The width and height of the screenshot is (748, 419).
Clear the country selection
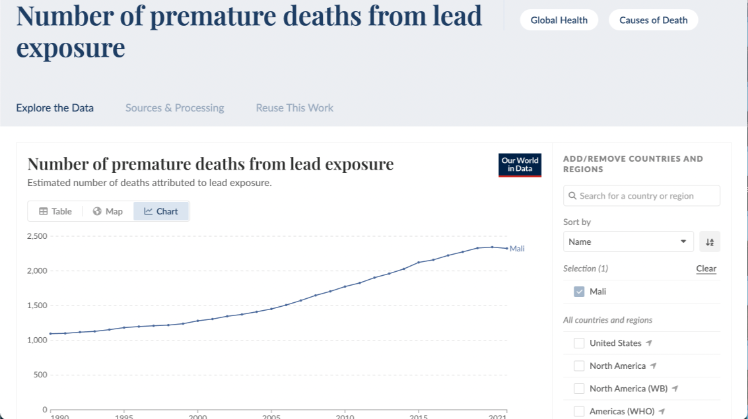(706, 269)
